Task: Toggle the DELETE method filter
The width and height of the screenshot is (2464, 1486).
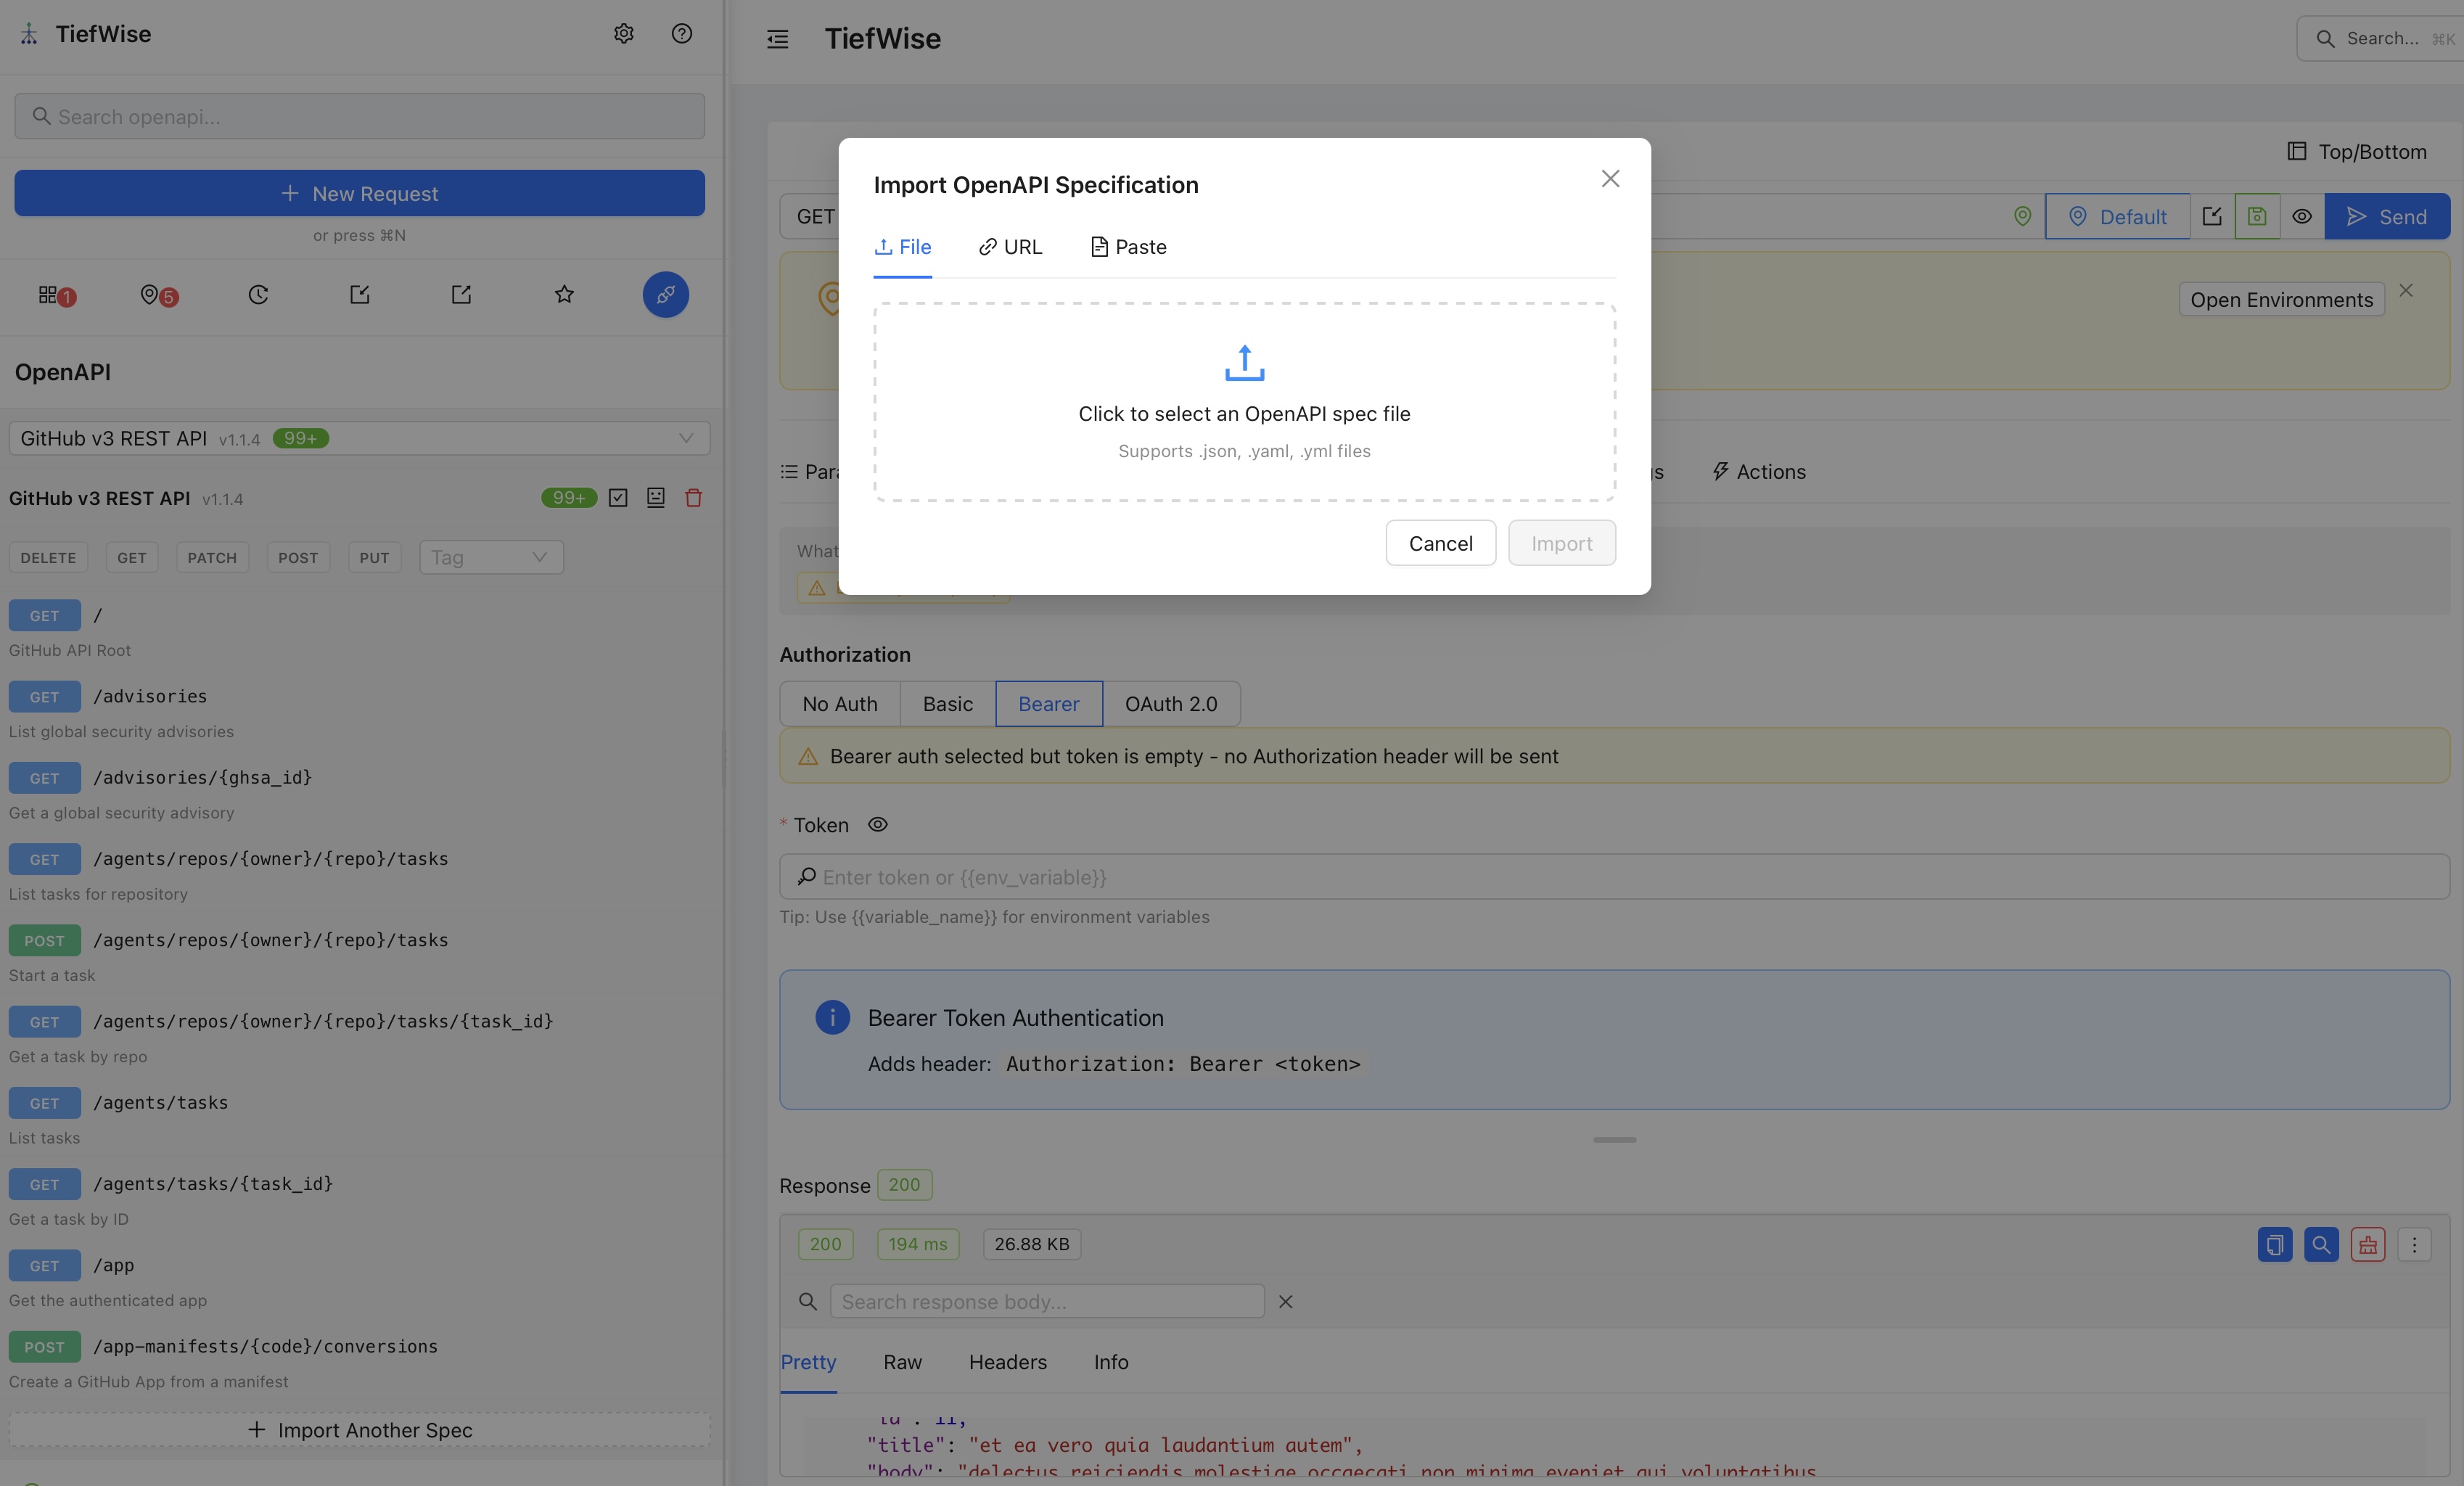Action: (48, 557)
